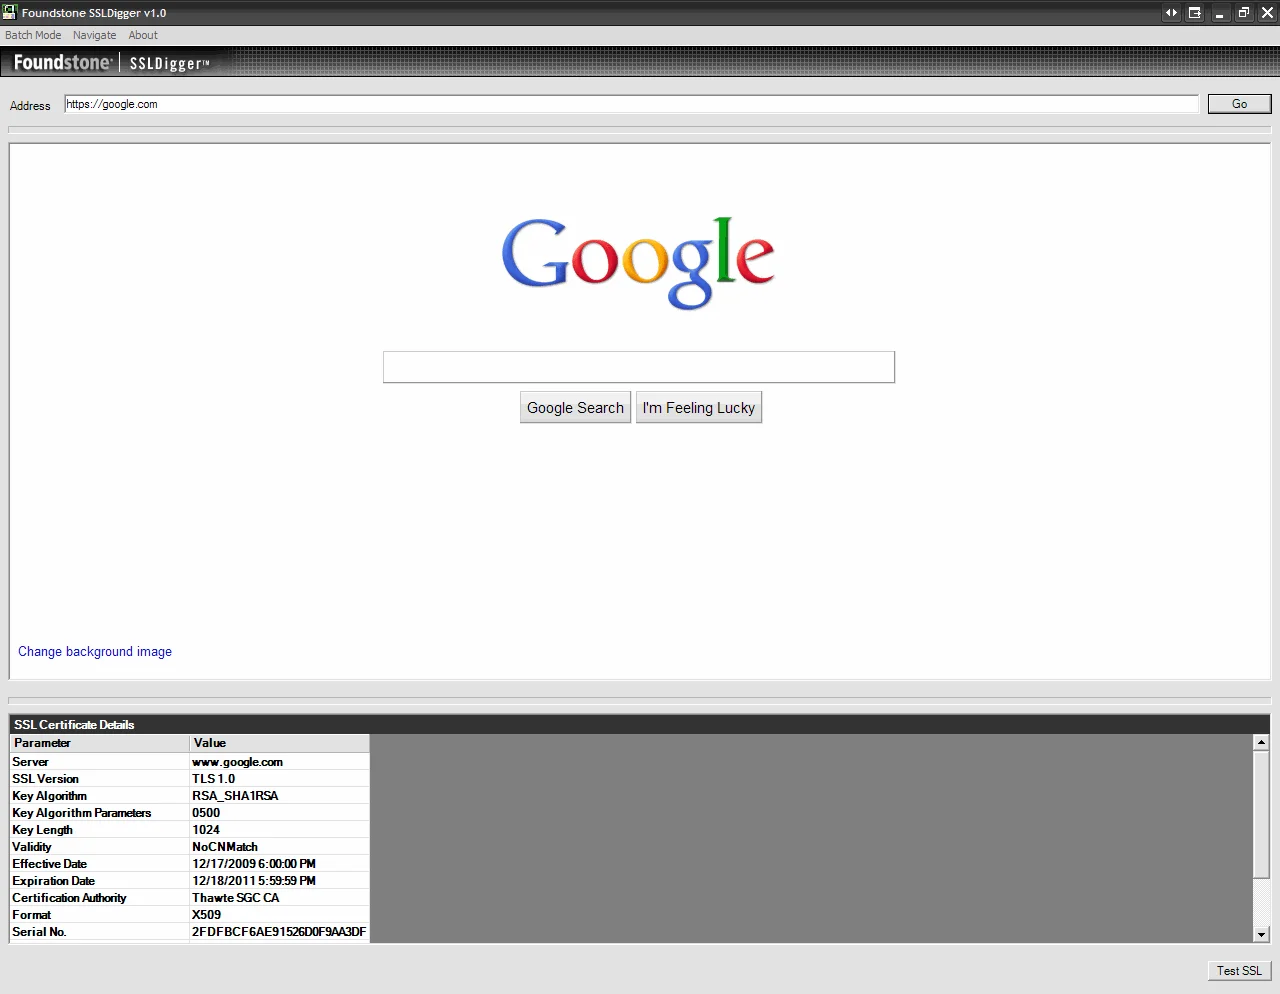
Task: Click the Google logo
Action: click(638, 263)
